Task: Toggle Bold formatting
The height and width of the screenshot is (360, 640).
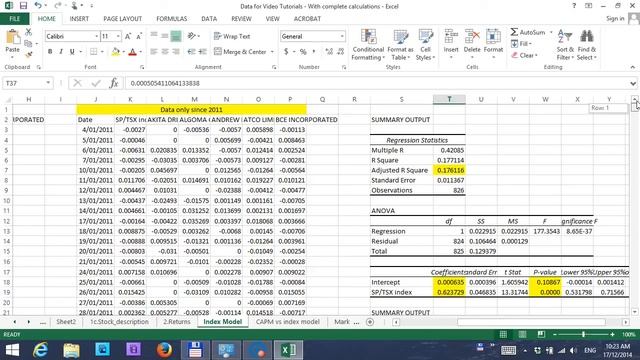Action: click(x=50, y=52)
